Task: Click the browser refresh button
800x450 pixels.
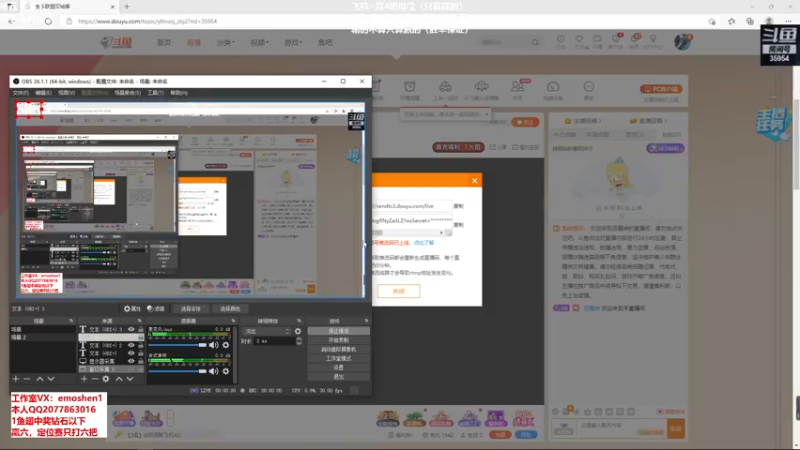Action: pos(48,21)
